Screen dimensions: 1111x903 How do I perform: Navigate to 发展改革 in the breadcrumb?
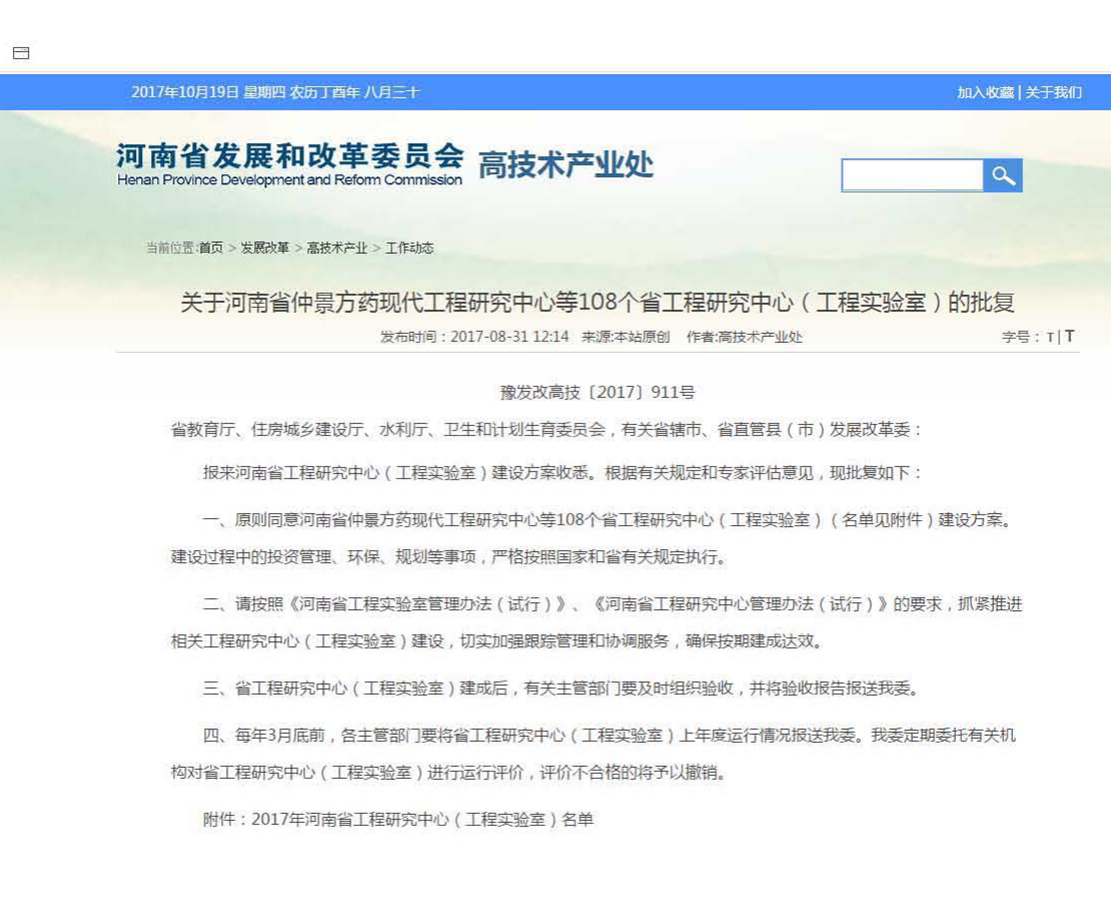coord(265,248)
